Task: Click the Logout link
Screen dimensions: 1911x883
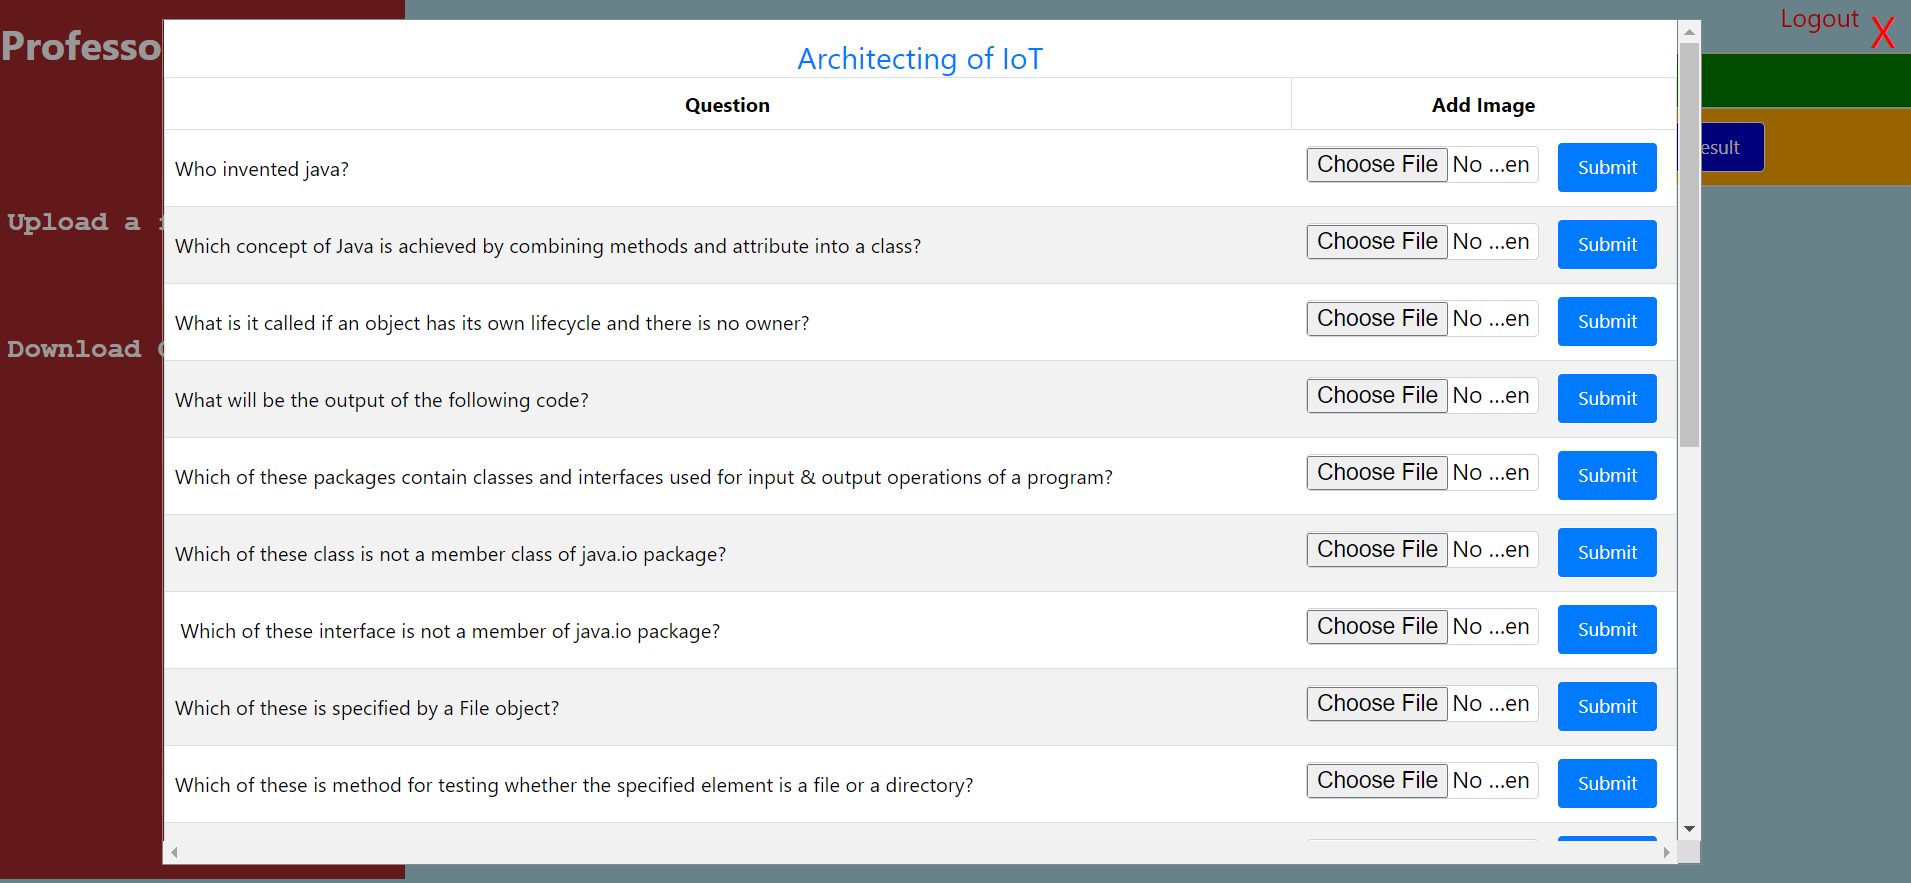Action: [1818, 19]
